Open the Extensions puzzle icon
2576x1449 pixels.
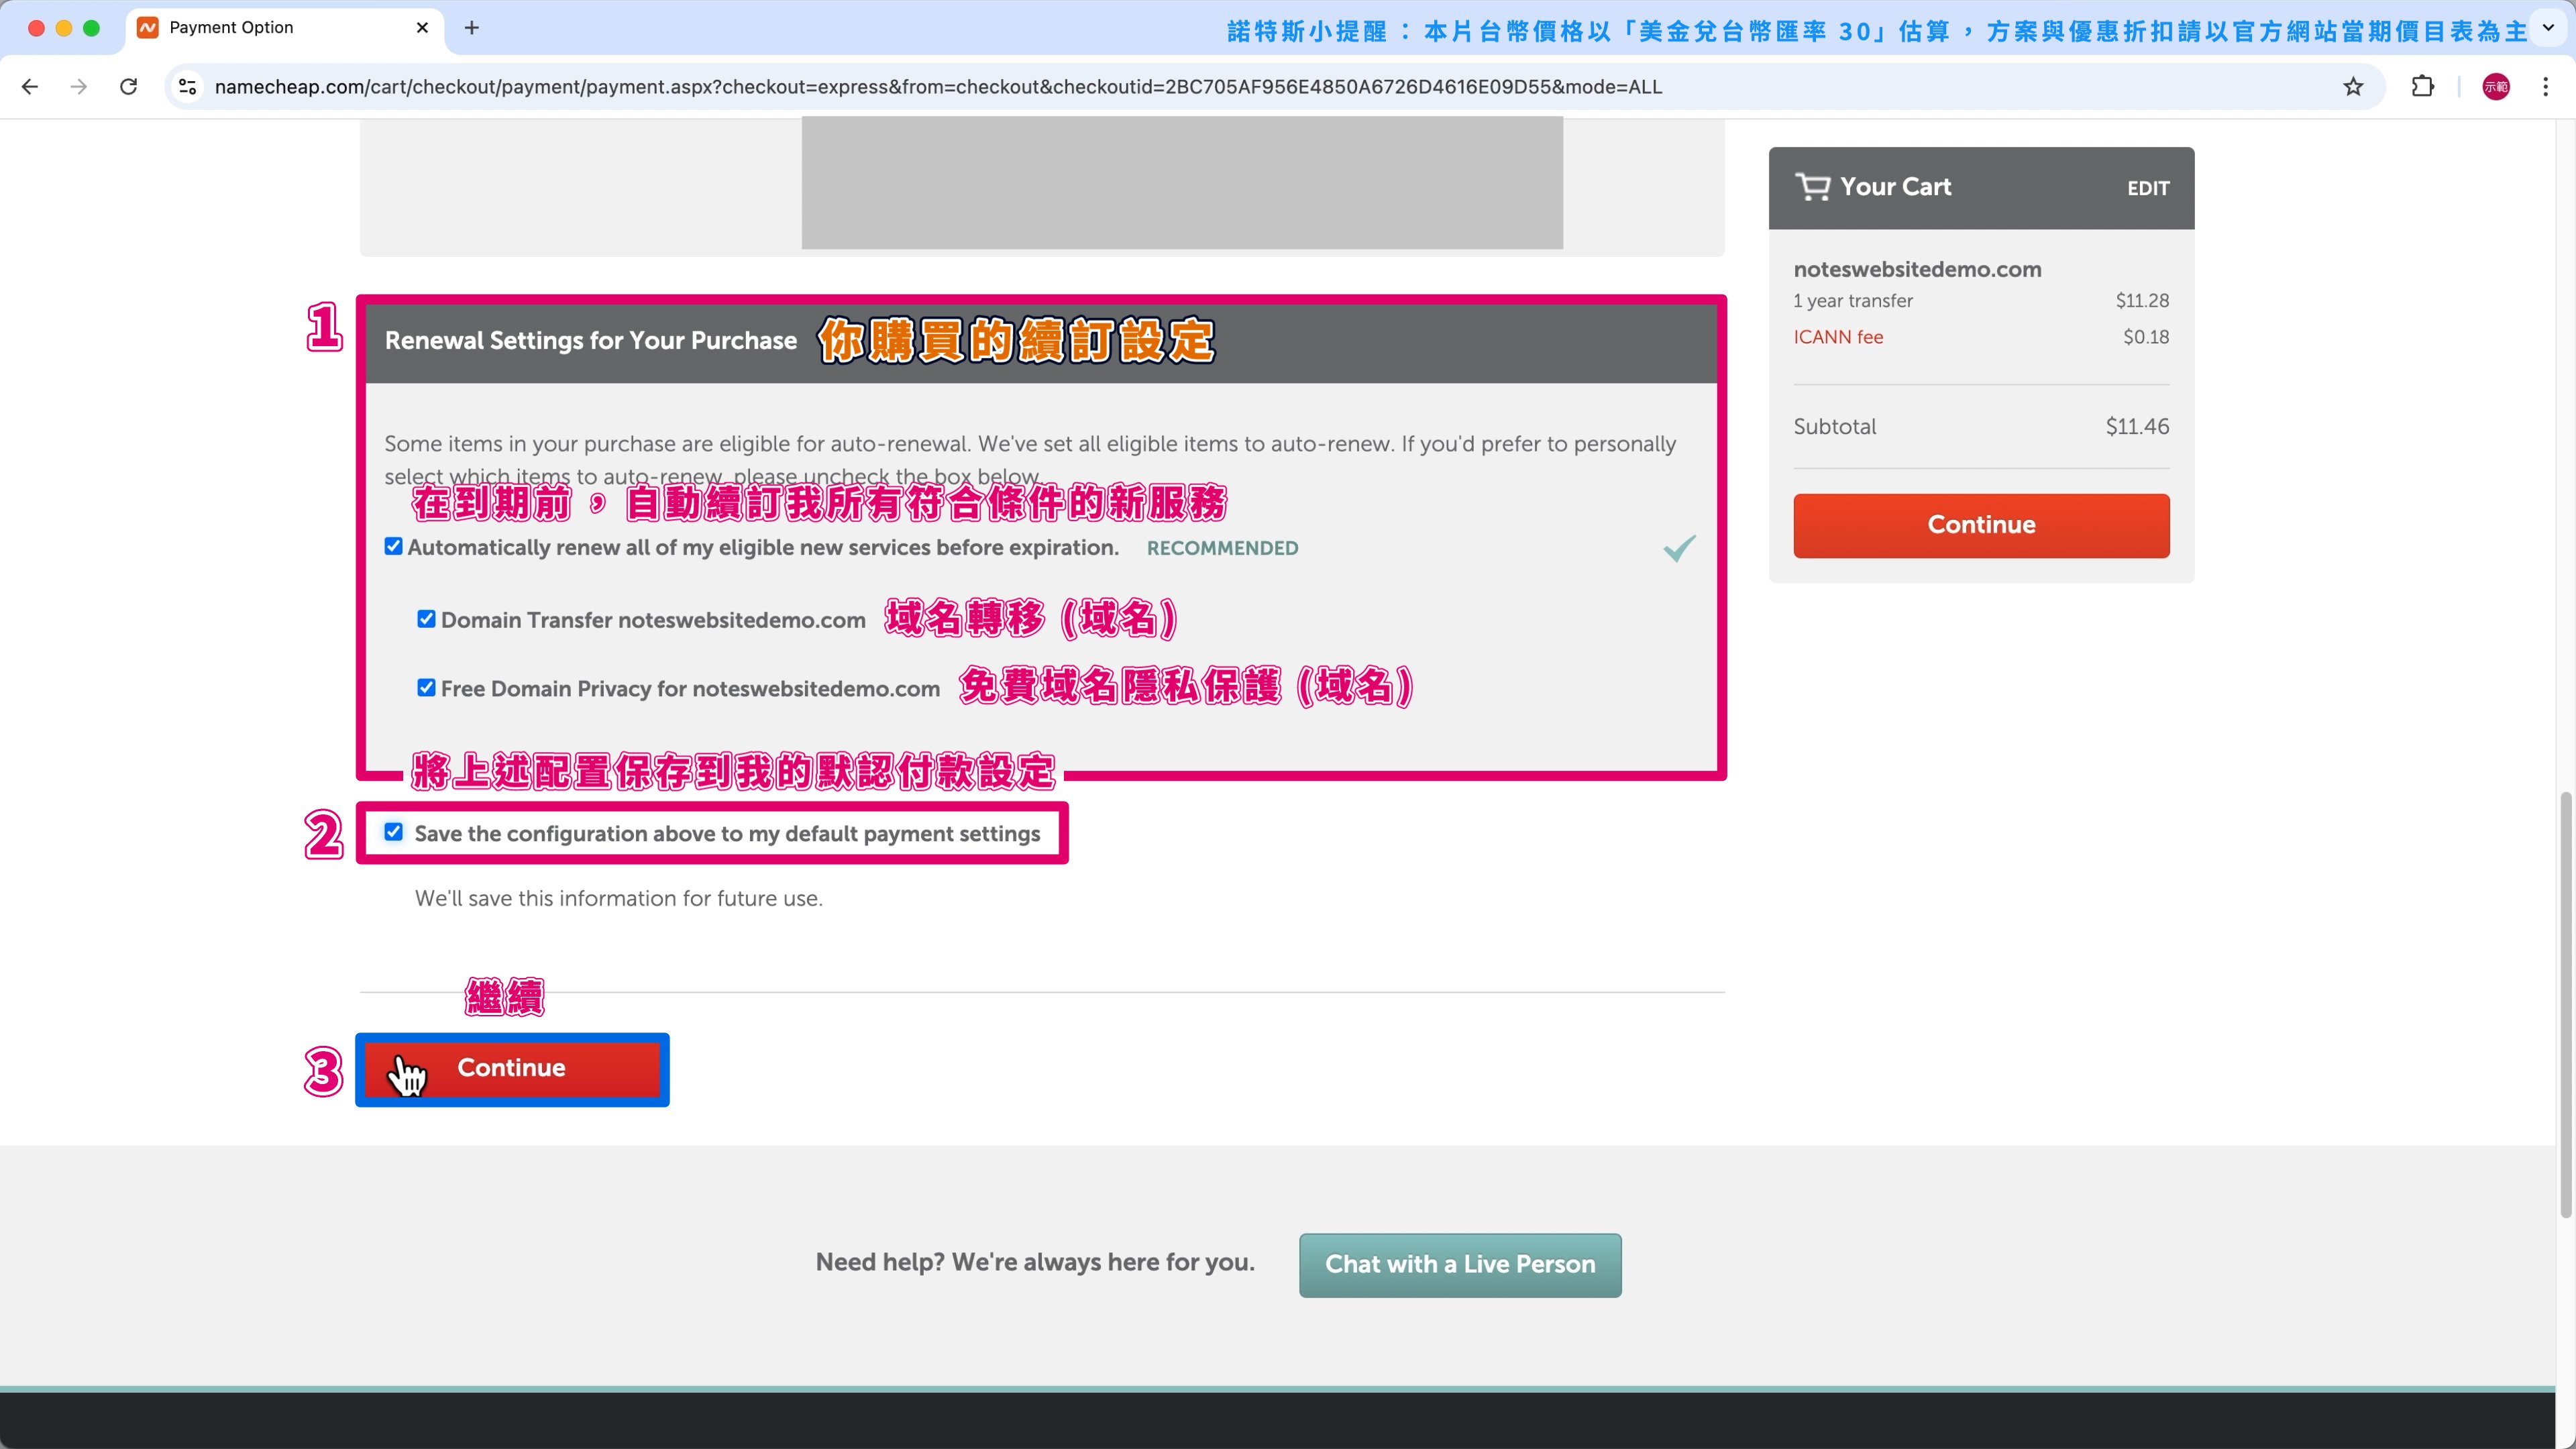2422,87
